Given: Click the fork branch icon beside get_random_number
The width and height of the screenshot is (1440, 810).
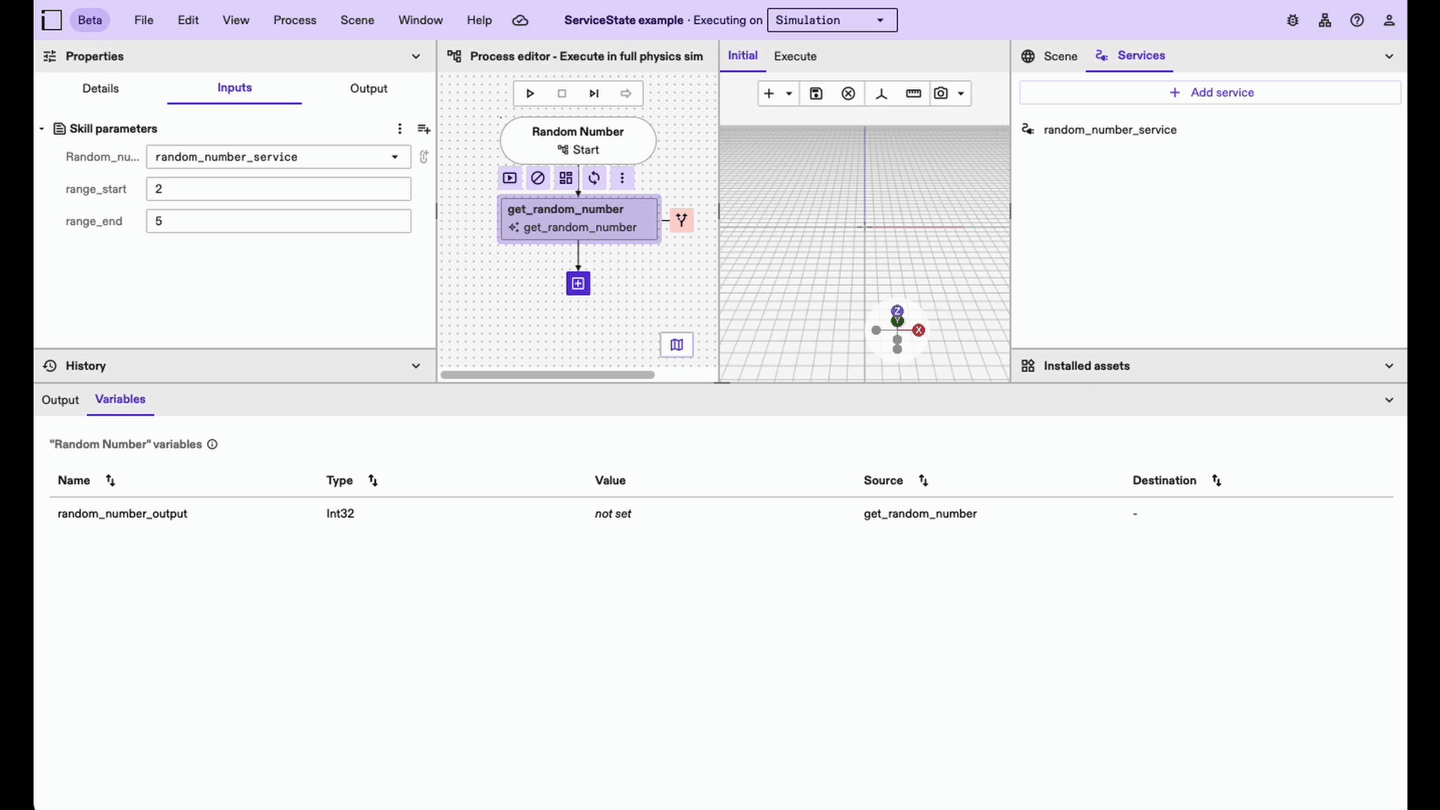Looking at the screenshot, I should click(x=681, y=220).
